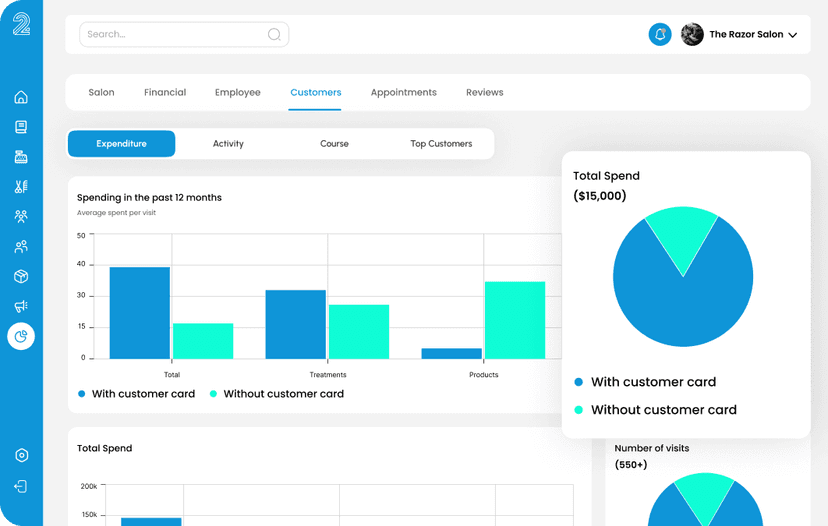Click bar chart legend Without customer card
Viewport: 828px width, 526px height.
277,394
